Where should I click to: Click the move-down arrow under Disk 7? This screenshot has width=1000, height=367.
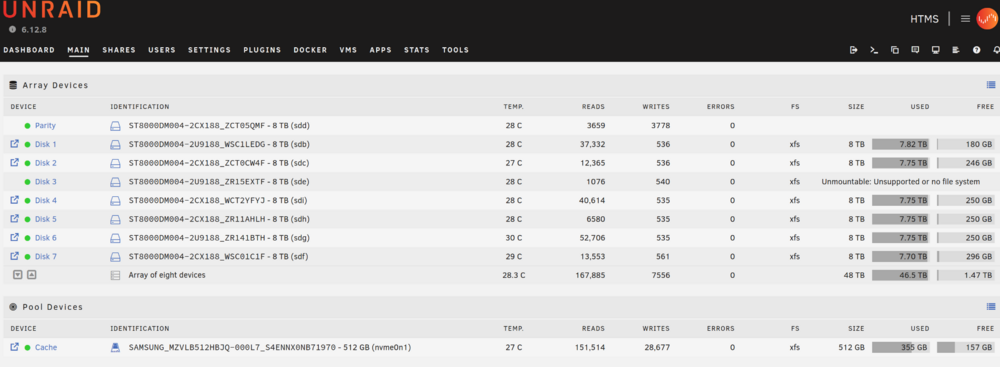pyautogui.click(x=18, y=275)
